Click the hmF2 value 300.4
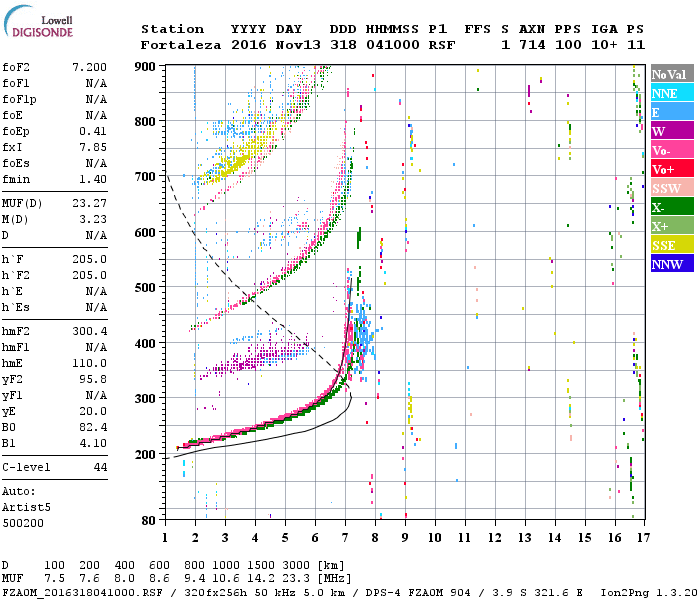This screenshot has width=700, height=600. coord(89,331)
